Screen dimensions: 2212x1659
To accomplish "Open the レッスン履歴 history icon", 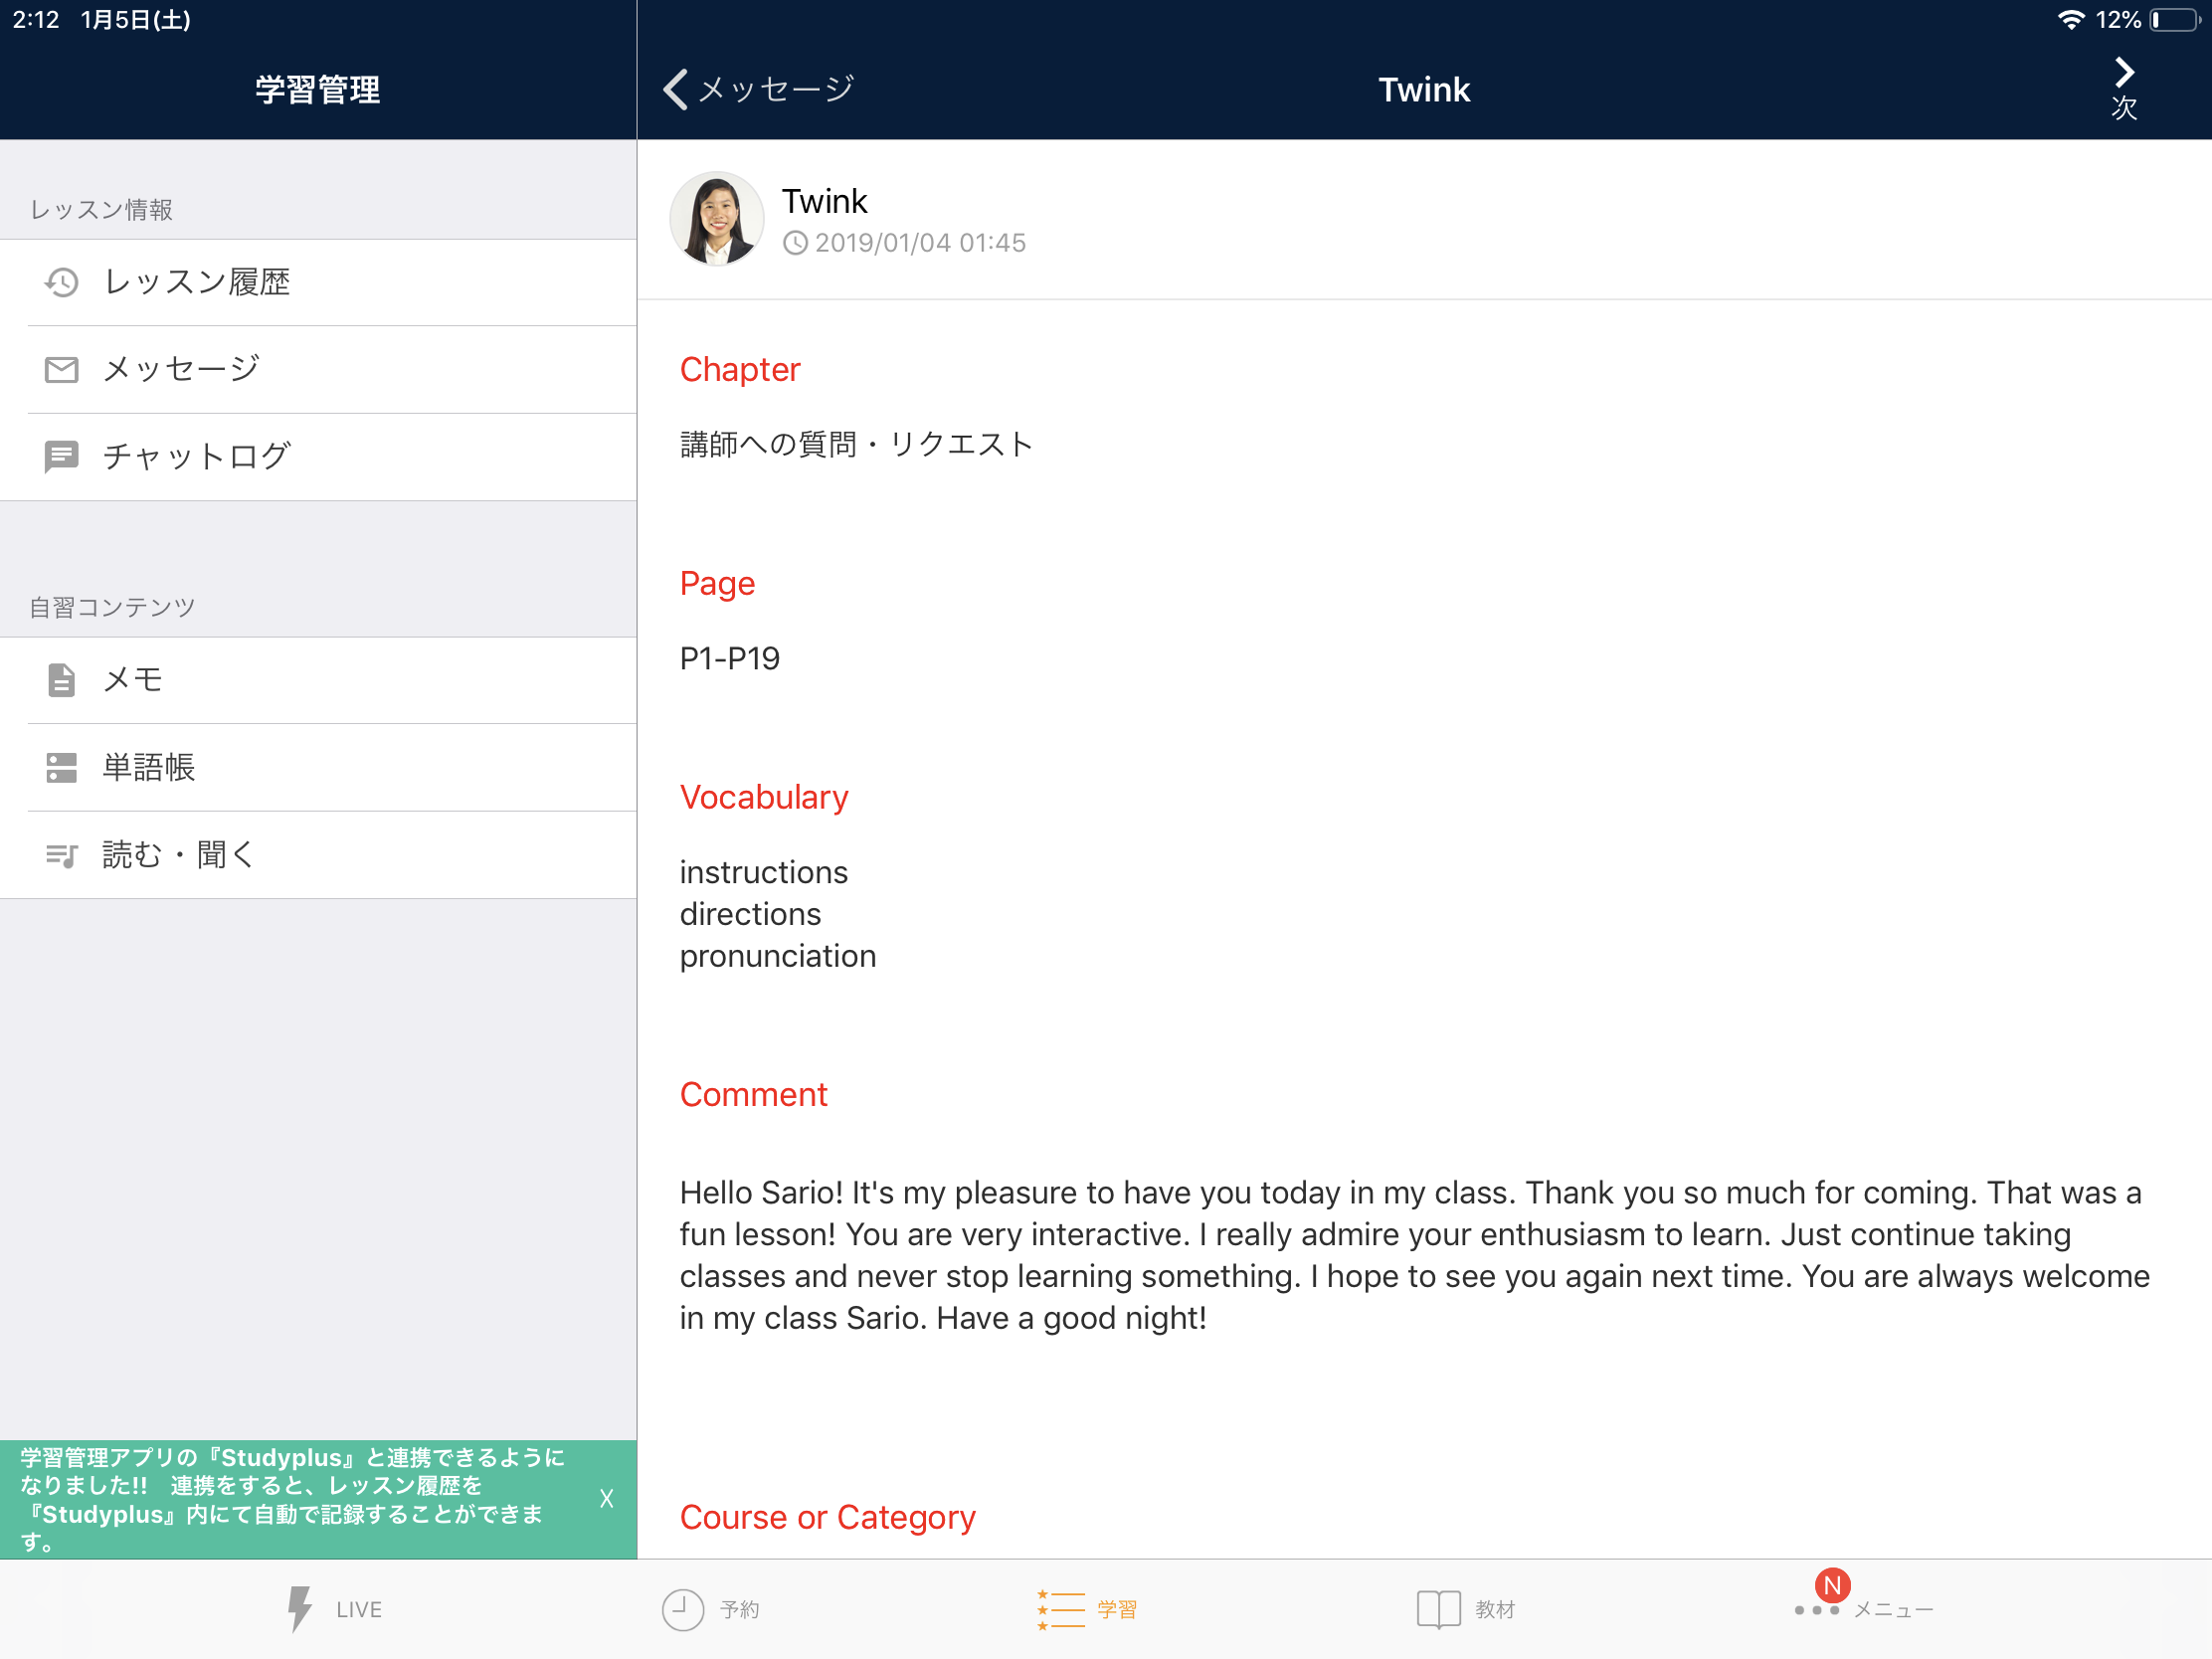I will click(61, 283).
